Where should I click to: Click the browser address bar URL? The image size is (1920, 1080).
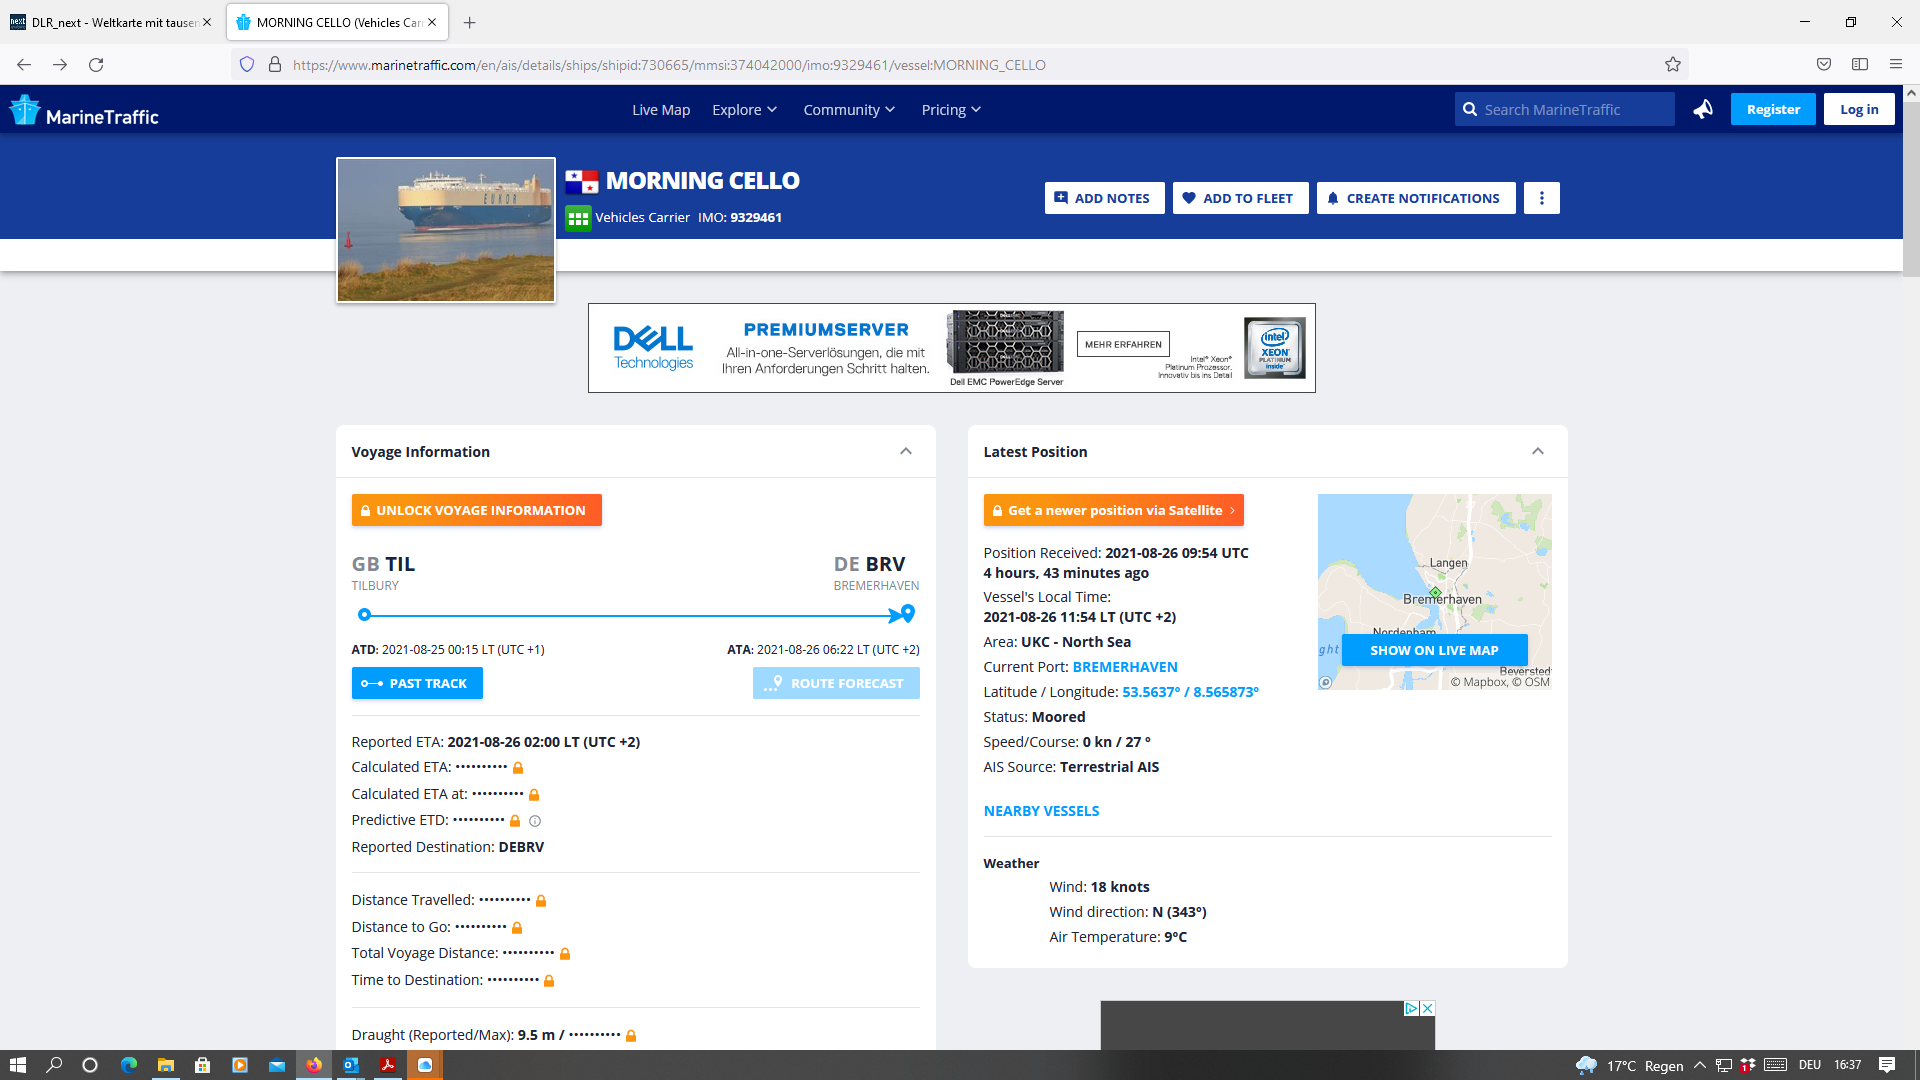point(669,65)
